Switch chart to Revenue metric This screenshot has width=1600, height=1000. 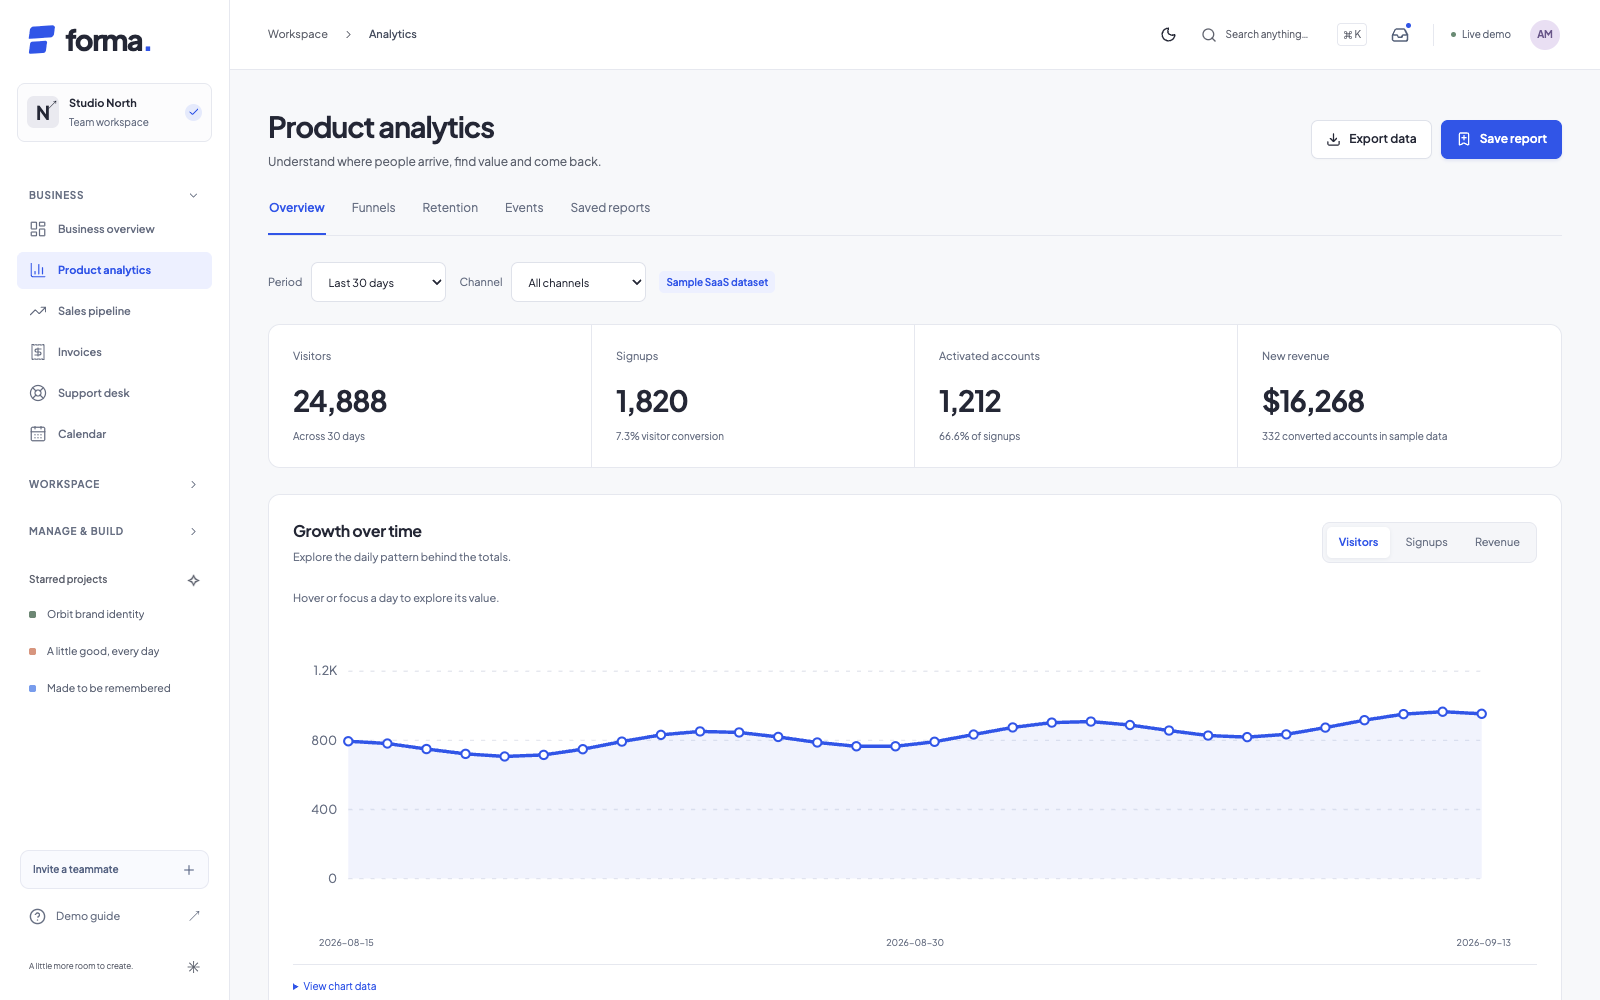click(x=1497, y=542)
